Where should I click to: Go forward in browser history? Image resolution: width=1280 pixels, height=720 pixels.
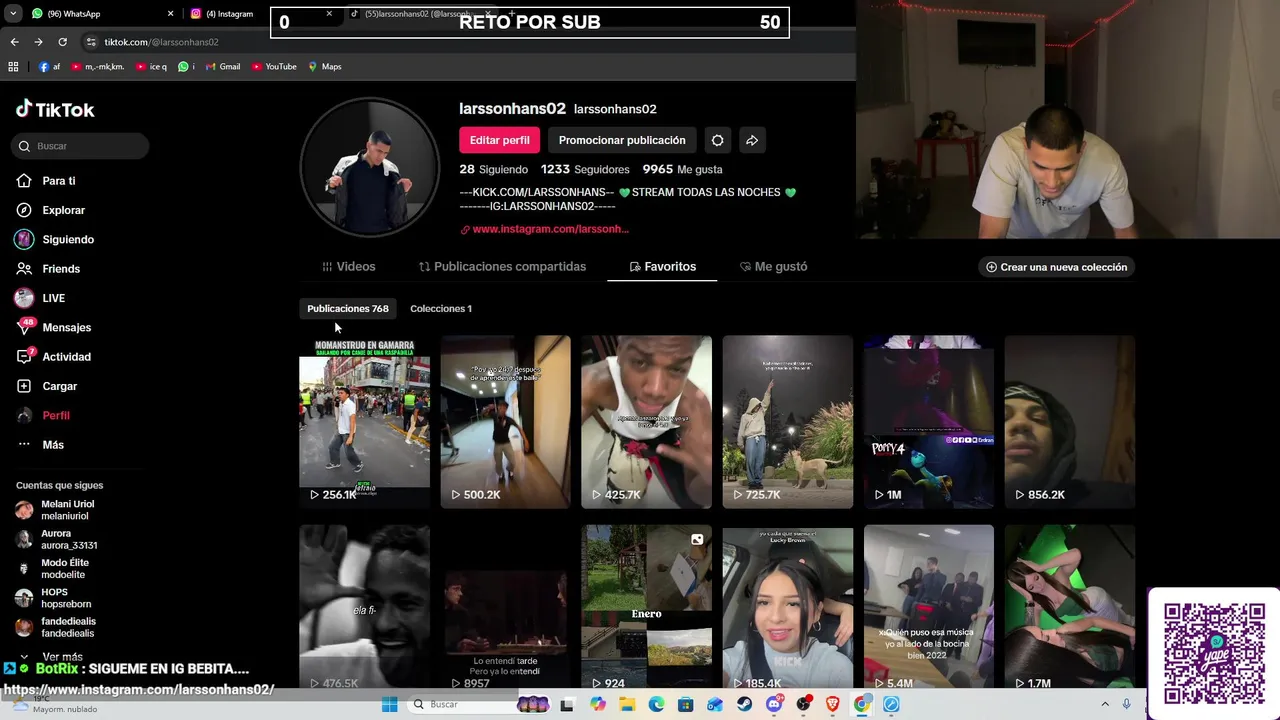click(38, 42)
